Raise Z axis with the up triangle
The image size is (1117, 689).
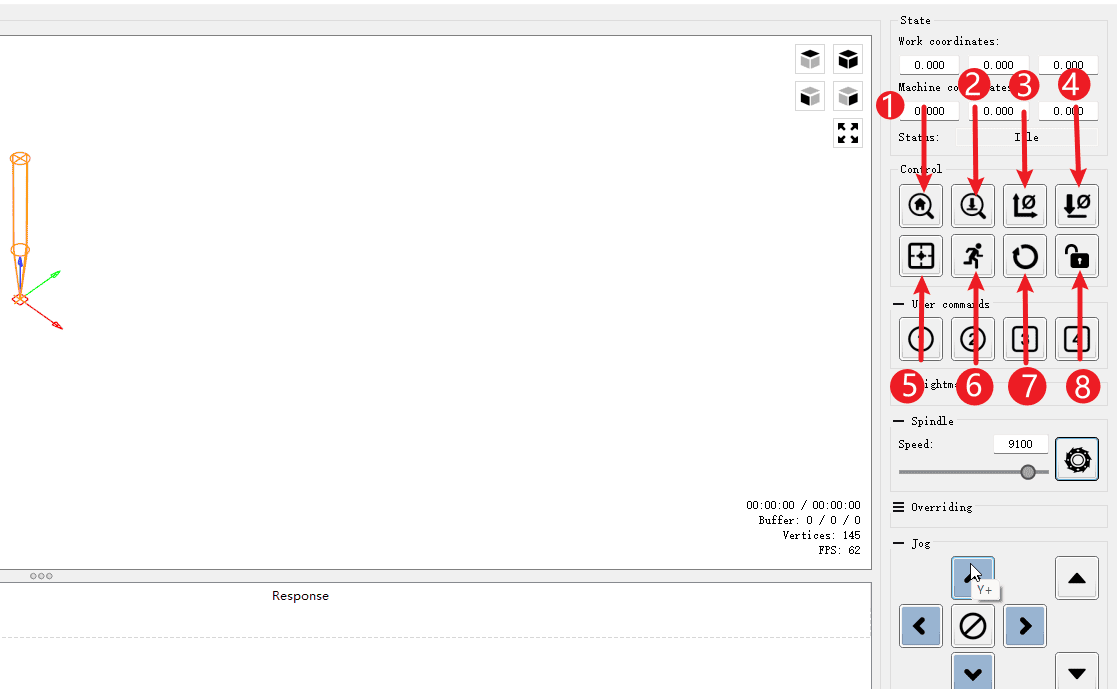pyautogui.click(x=1077, y=578)
